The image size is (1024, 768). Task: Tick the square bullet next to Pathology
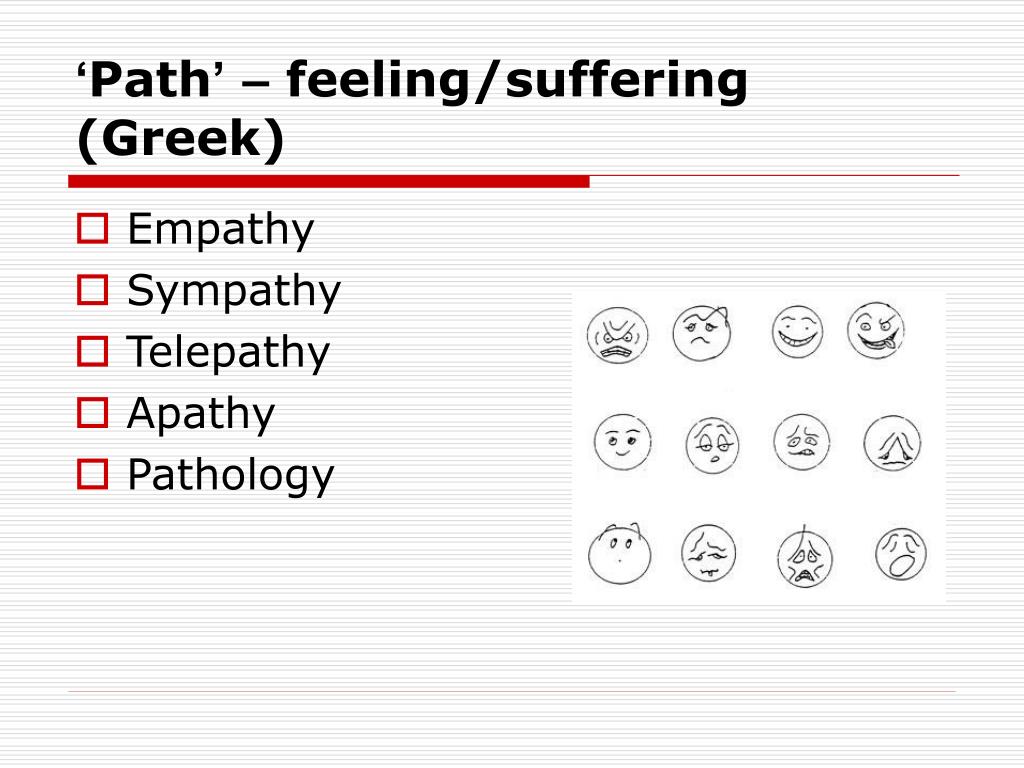(x=92, y=474)
